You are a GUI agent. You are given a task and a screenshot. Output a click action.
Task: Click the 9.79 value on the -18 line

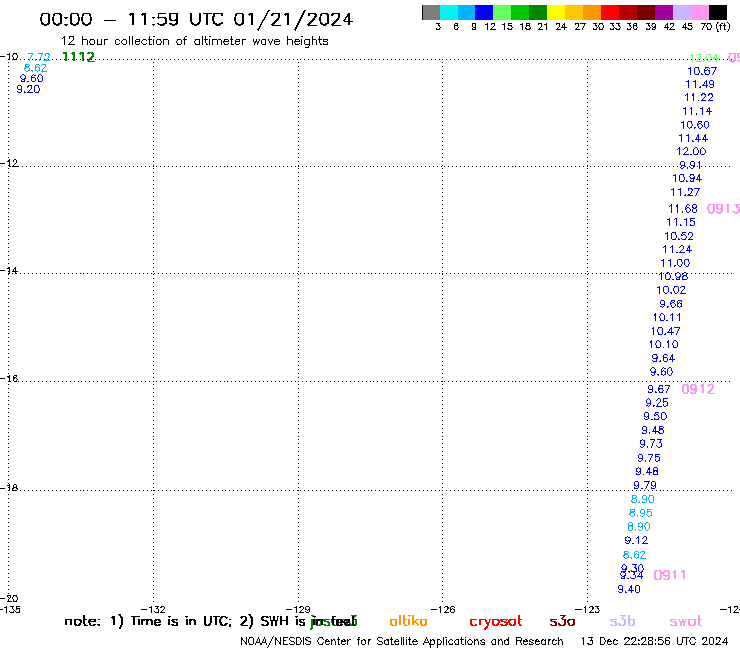coord(645,485)
